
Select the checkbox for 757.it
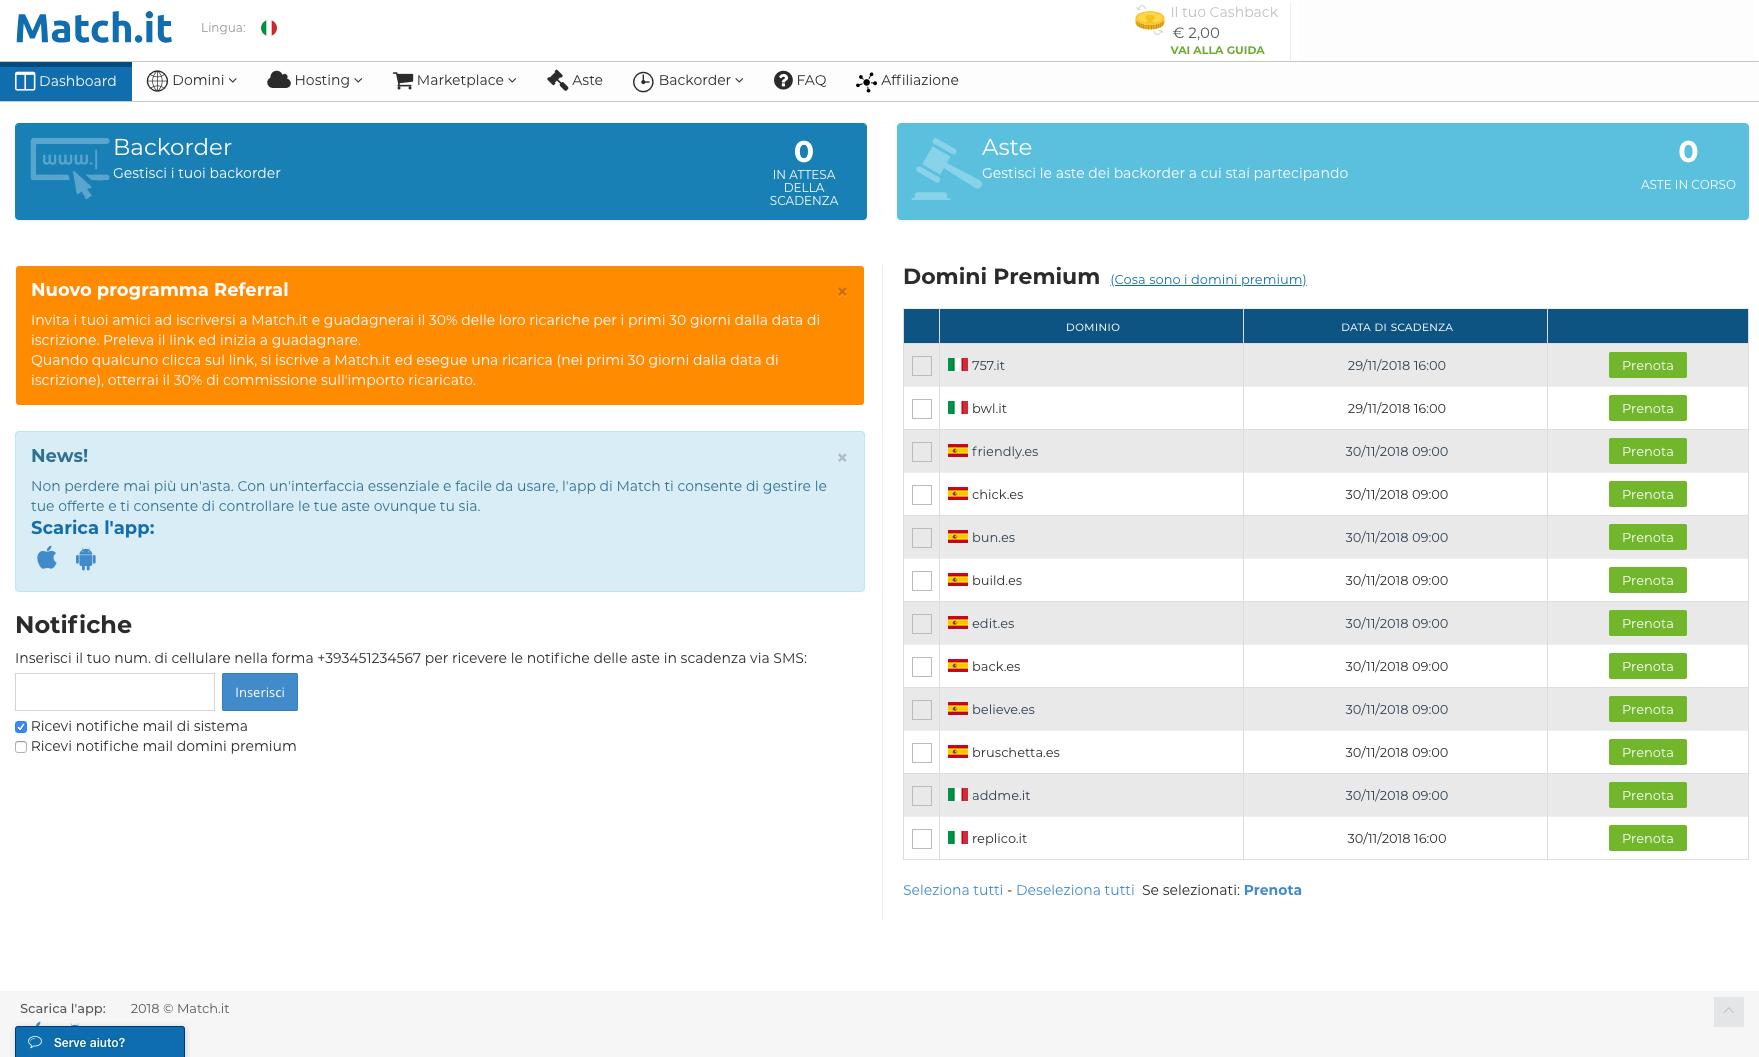pos(922,366)
